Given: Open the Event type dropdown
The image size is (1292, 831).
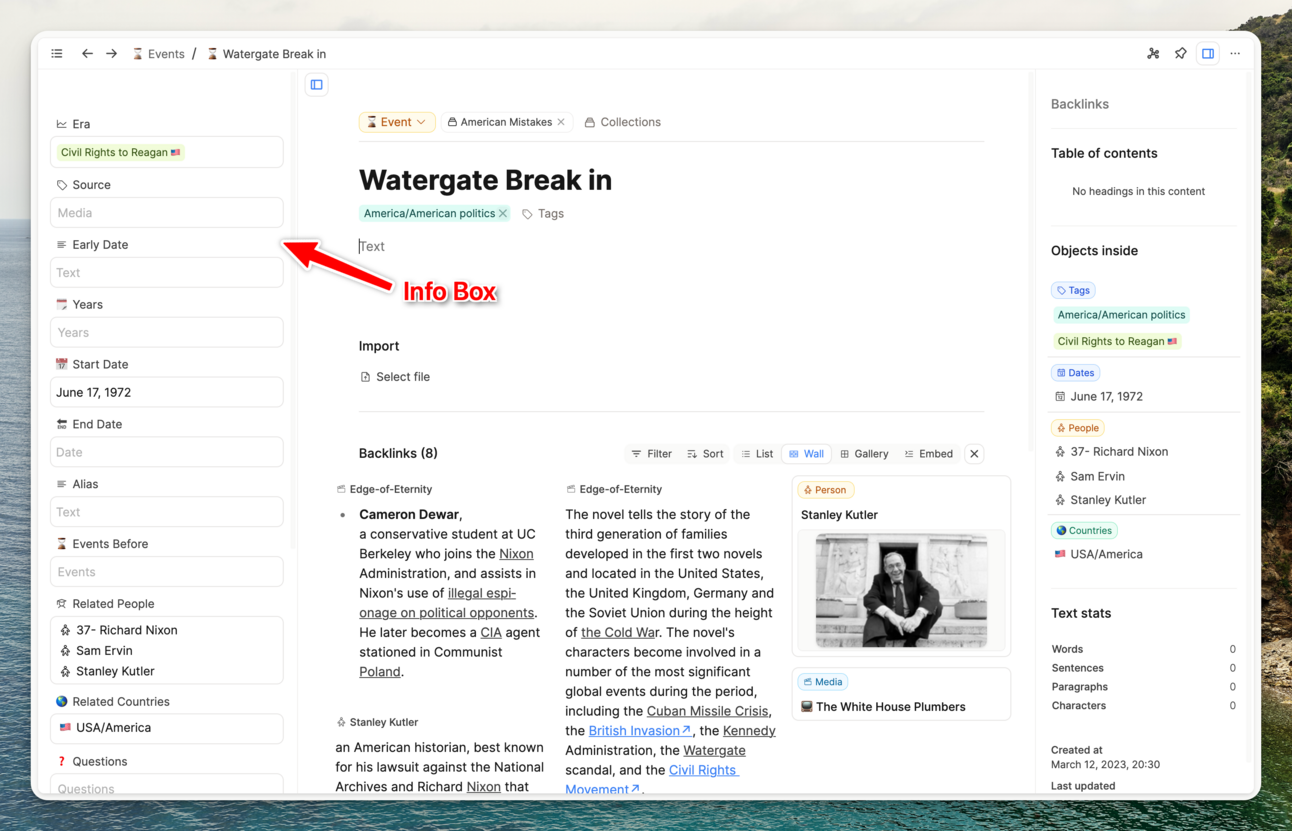Looking at the screenshot, I should coord(397,121).
